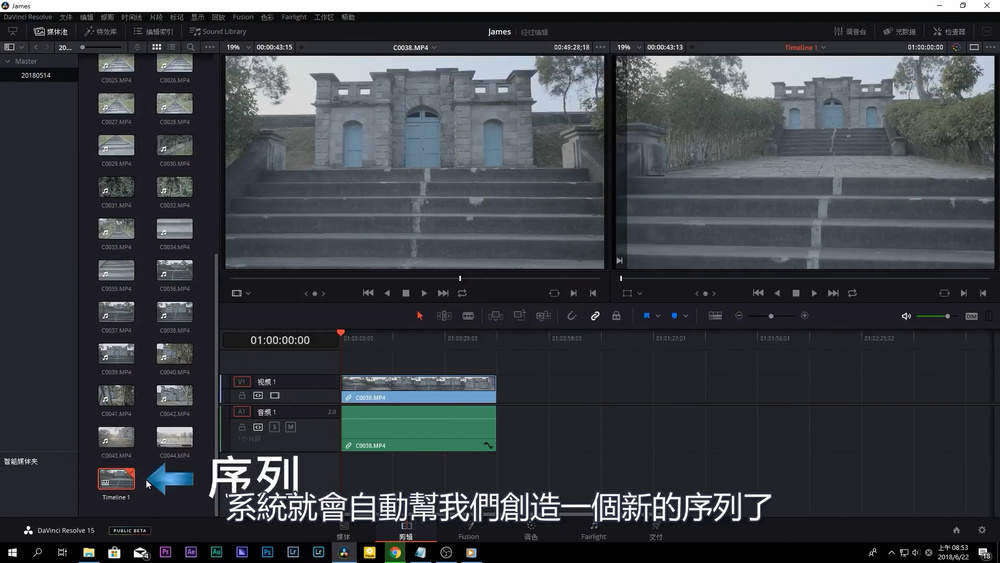Screen dimensions: 1000x563
Task: Go to last frame in timeline viewer
Action: 833,293
